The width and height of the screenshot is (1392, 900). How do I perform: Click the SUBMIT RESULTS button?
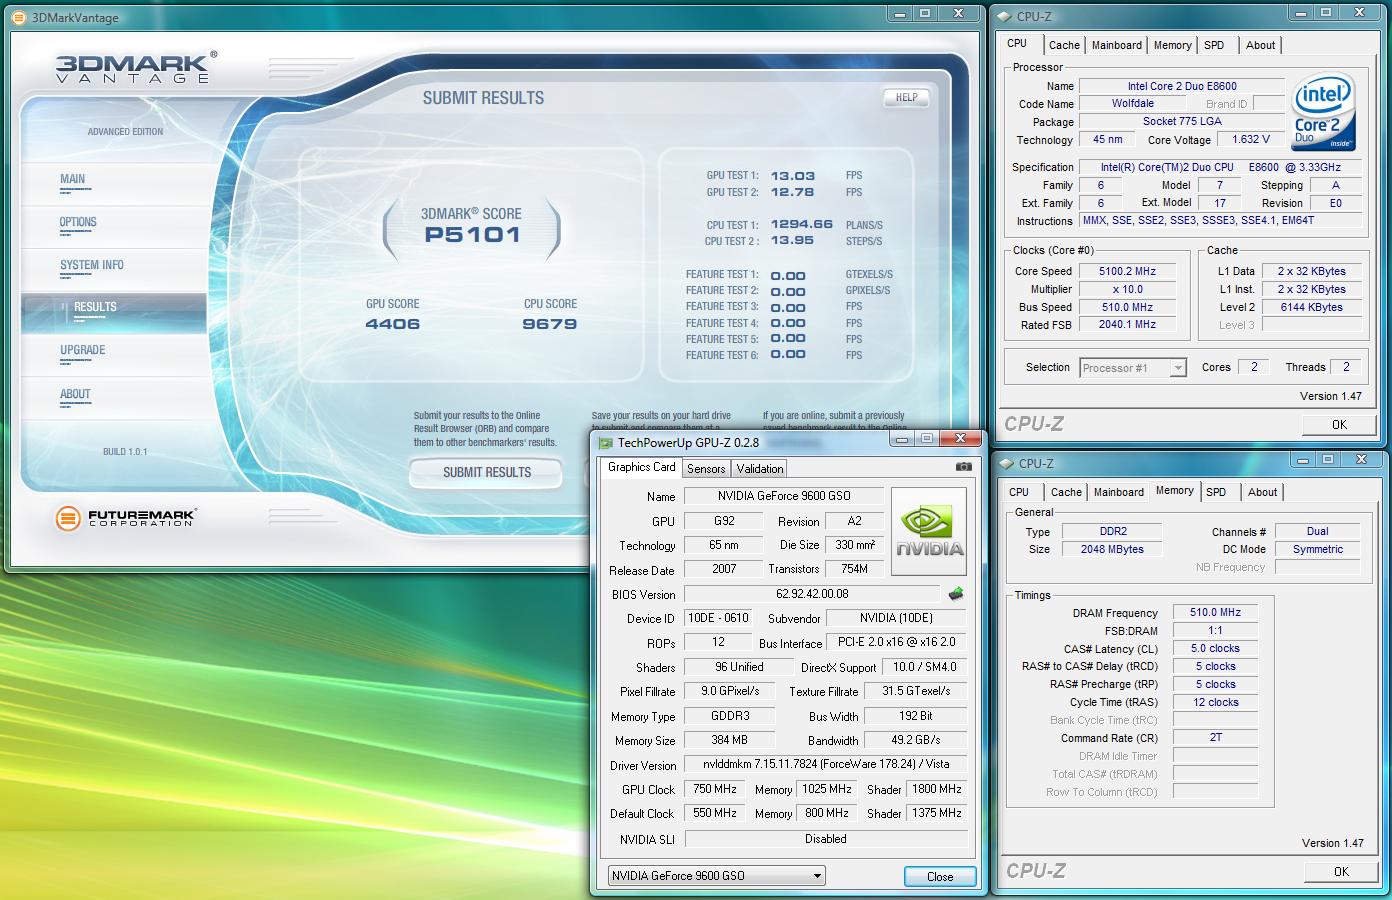[487, 472]
